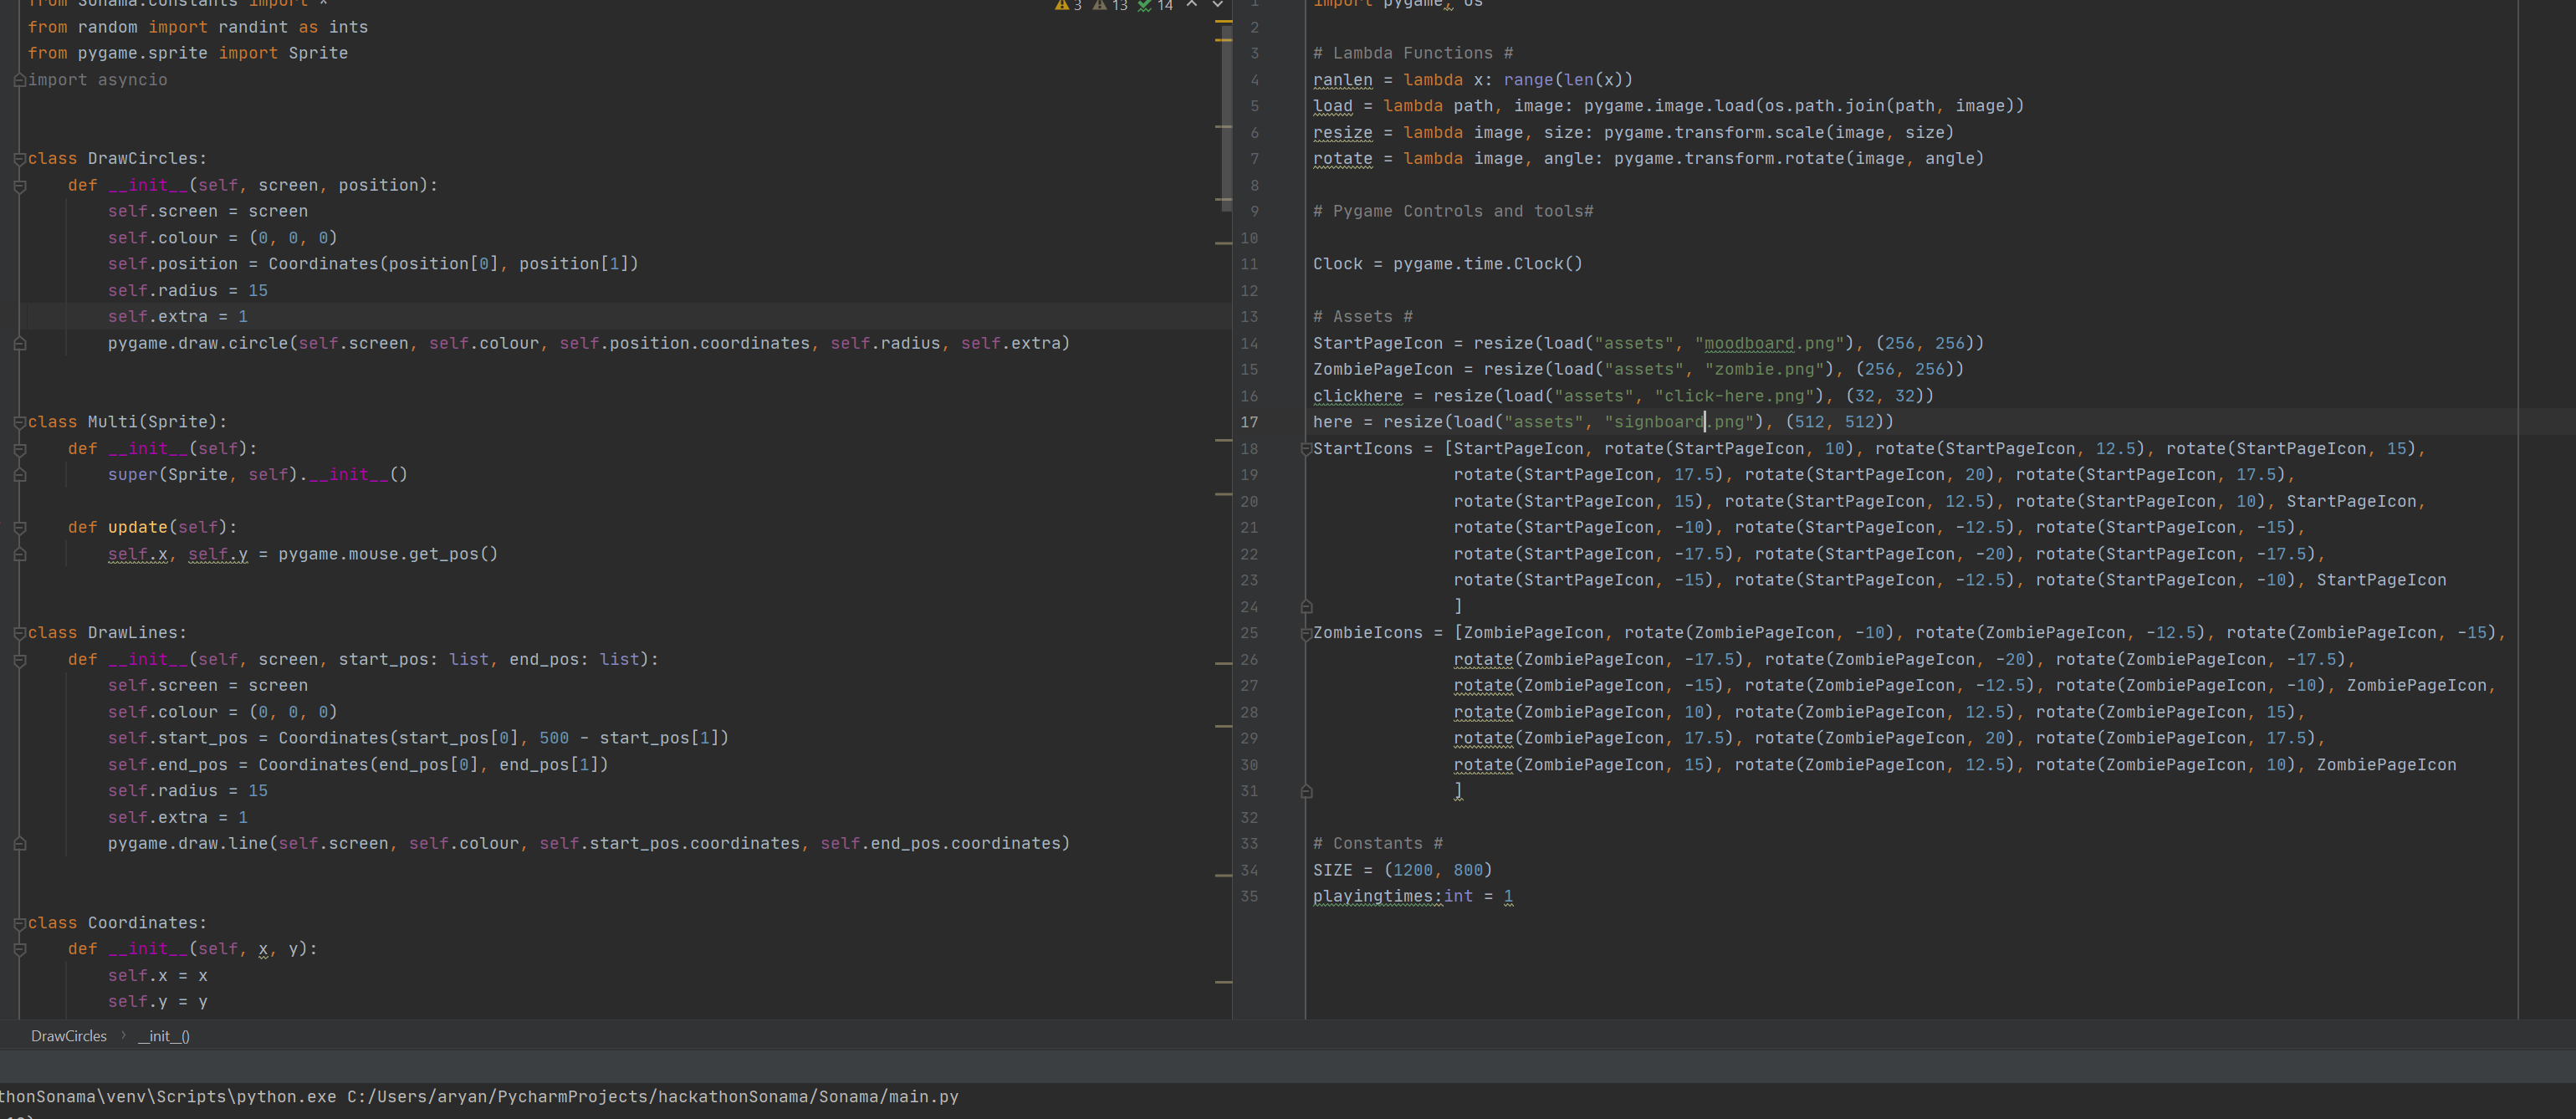Go to next highlighted error arrow
Image resolution: width=2576 pixels, height=1119 pixels.
tap(1217, 4)
